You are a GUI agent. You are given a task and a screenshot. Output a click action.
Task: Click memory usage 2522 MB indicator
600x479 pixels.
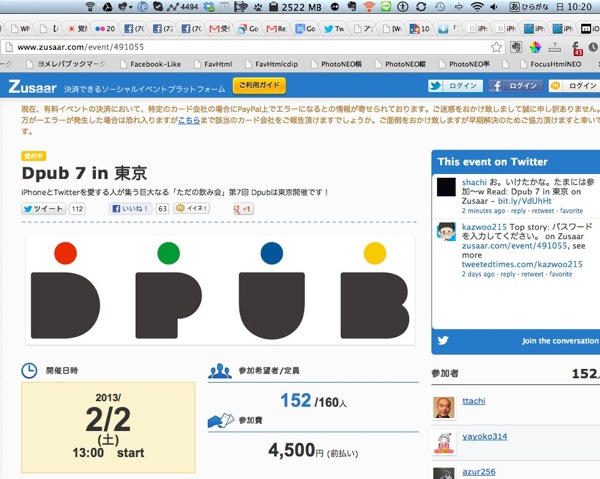[295, 7]
